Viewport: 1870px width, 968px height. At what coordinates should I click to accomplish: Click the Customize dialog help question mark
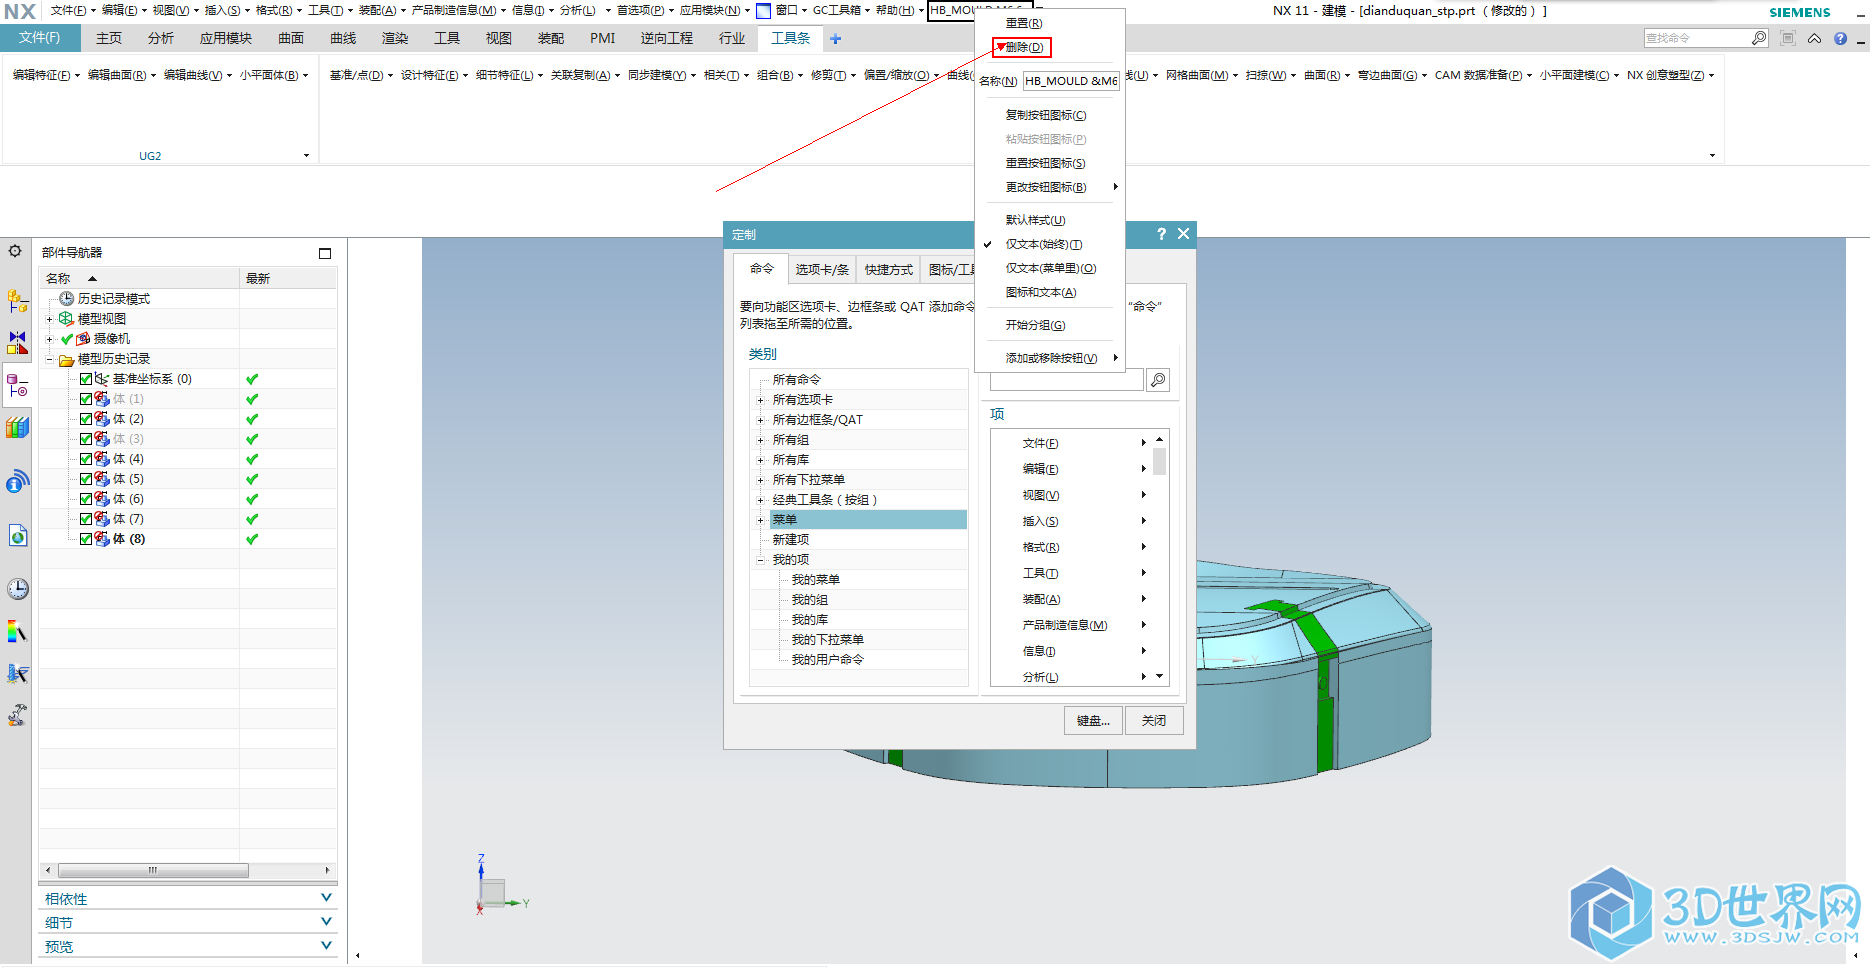(1161, 234)
